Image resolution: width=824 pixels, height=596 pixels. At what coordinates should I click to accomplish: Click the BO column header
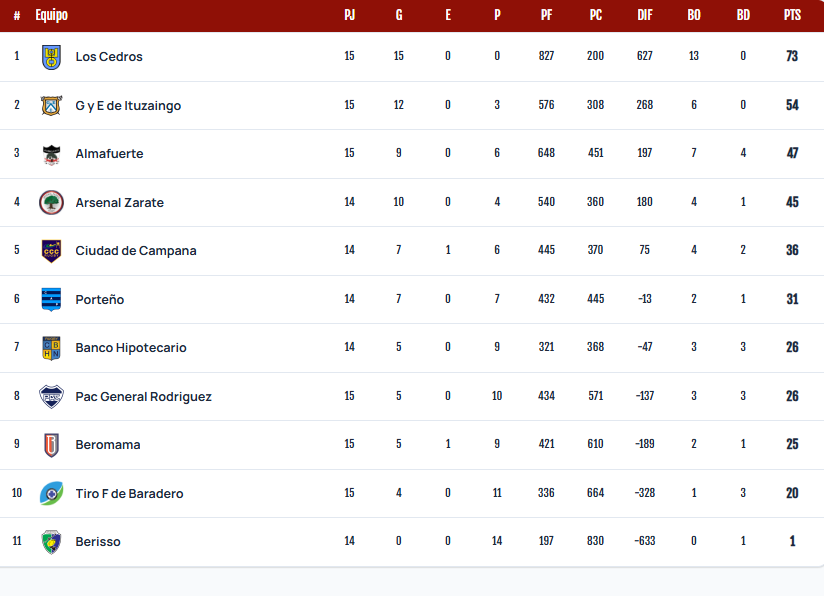[694, 15]
